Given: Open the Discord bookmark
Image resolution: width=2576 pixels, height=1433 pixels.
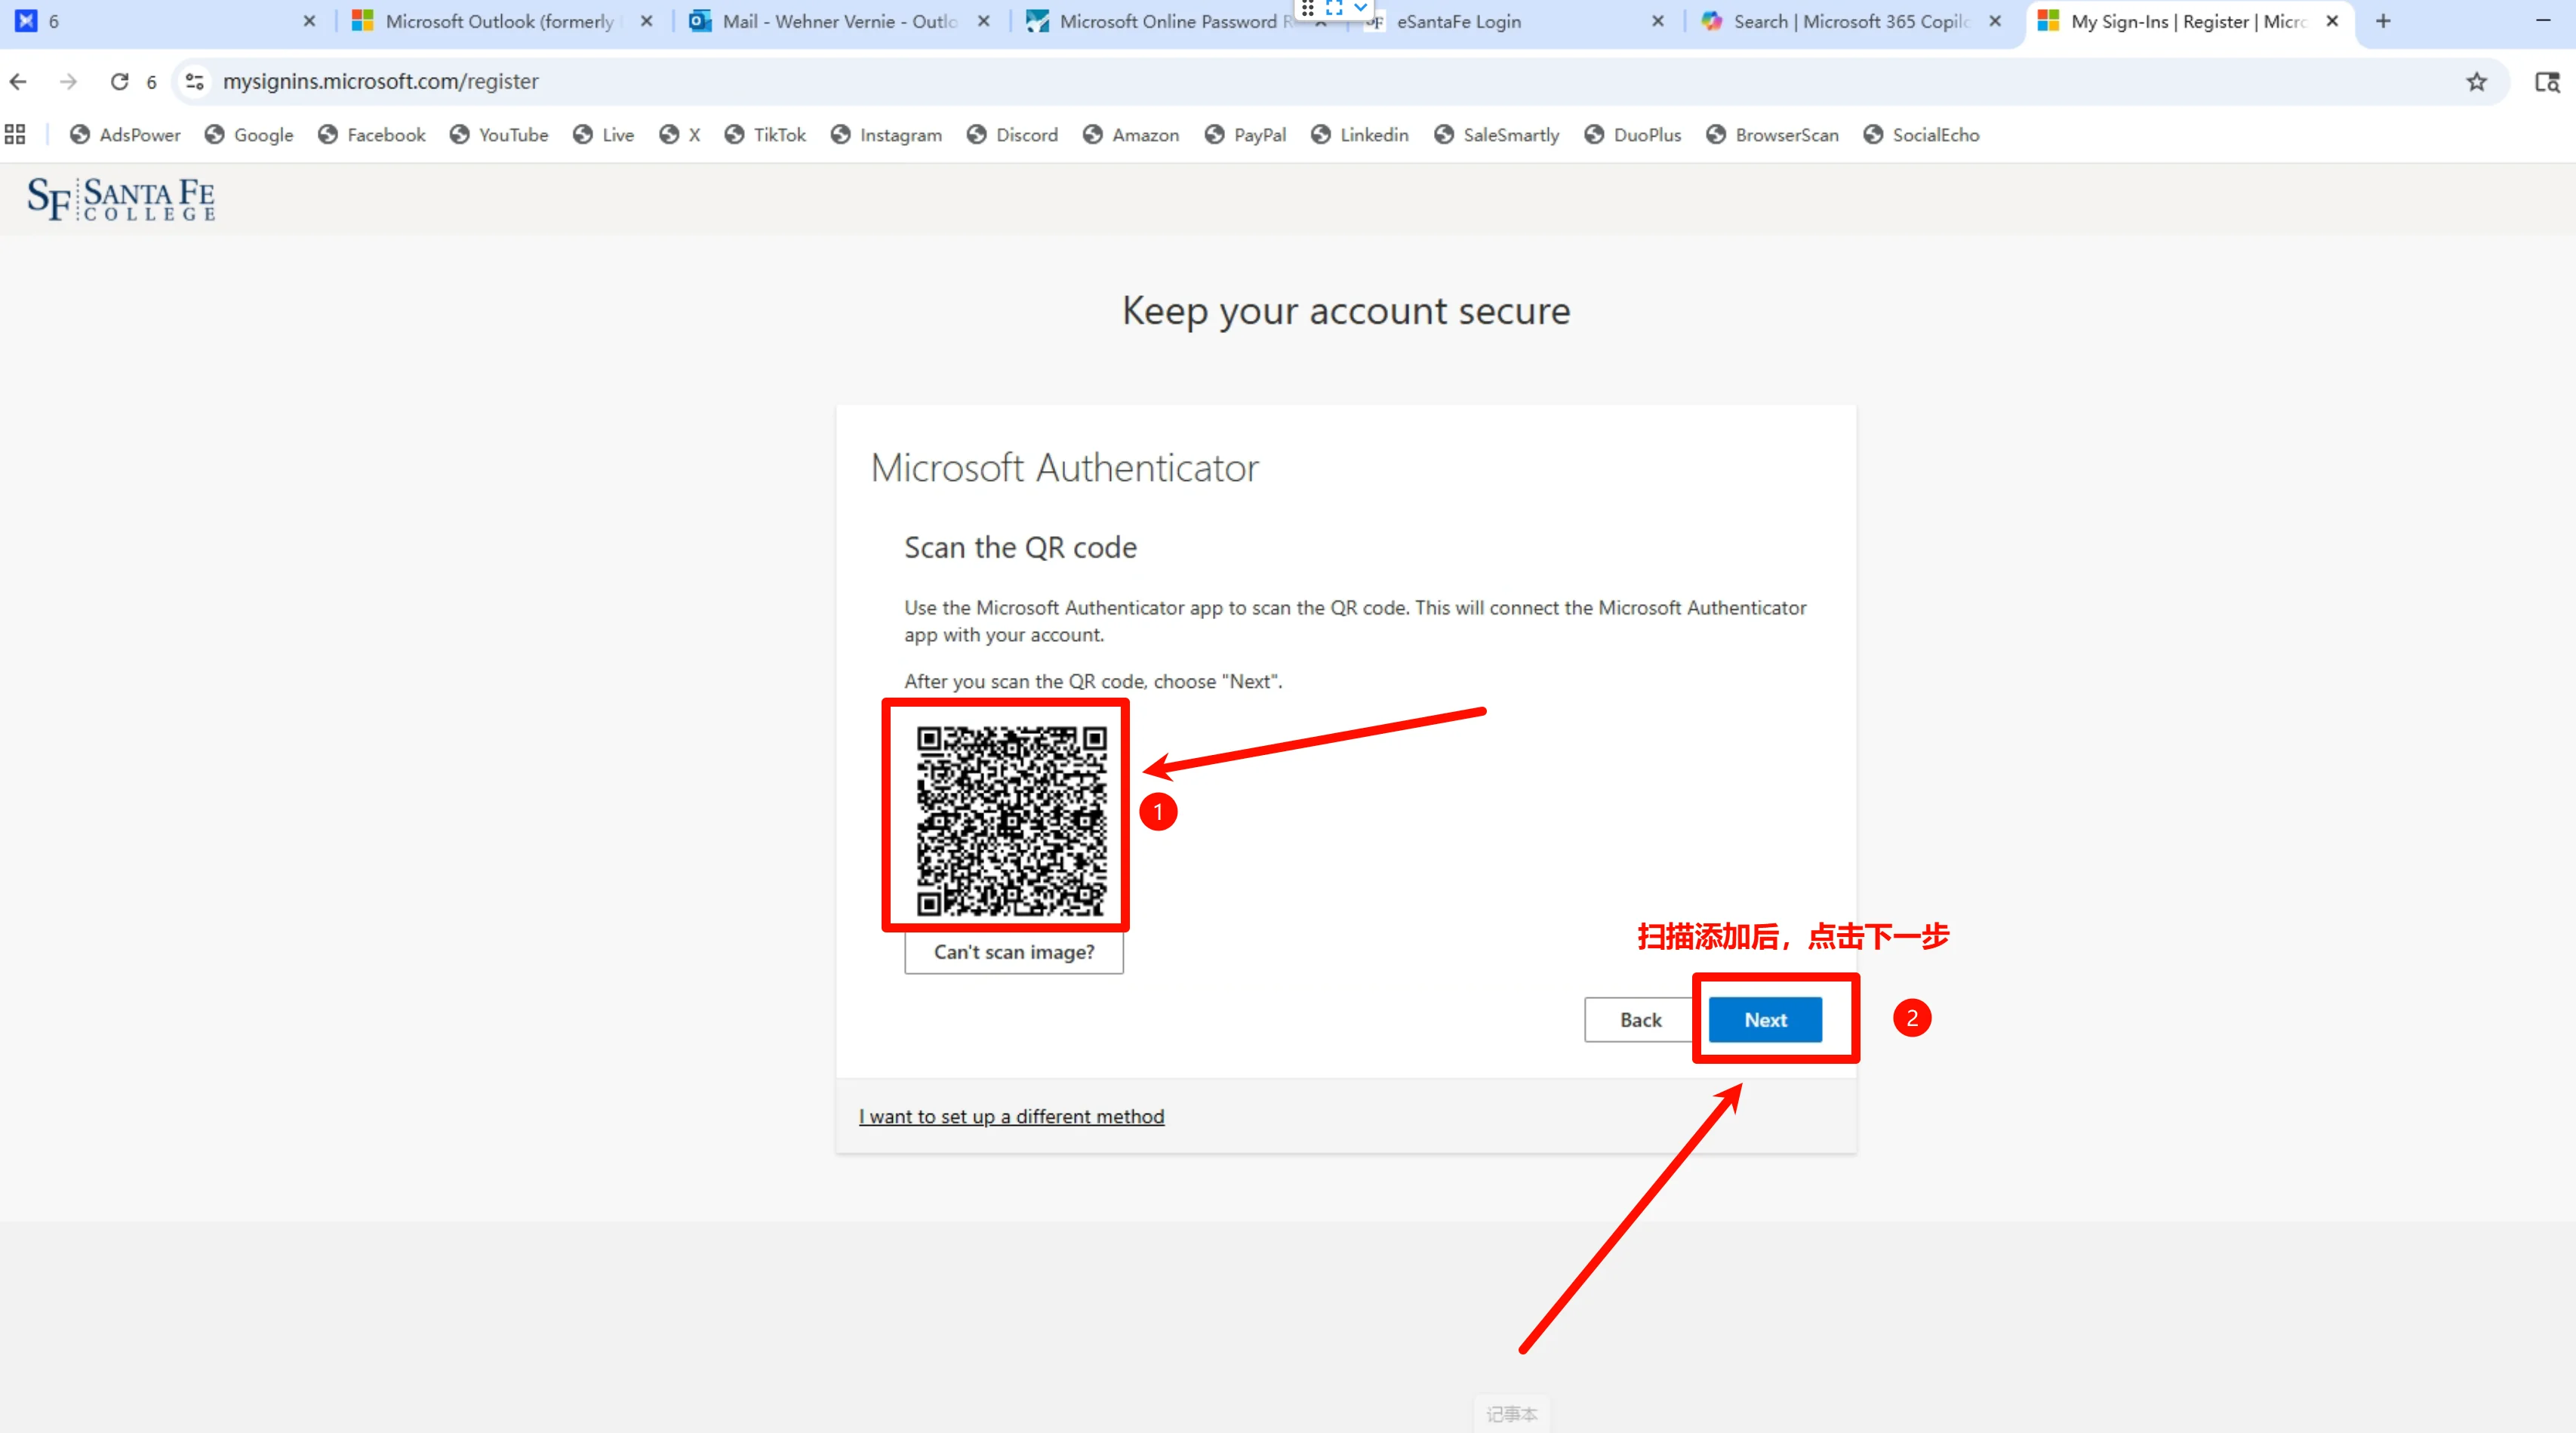Looking at the screenshot, I should 1012,134.
